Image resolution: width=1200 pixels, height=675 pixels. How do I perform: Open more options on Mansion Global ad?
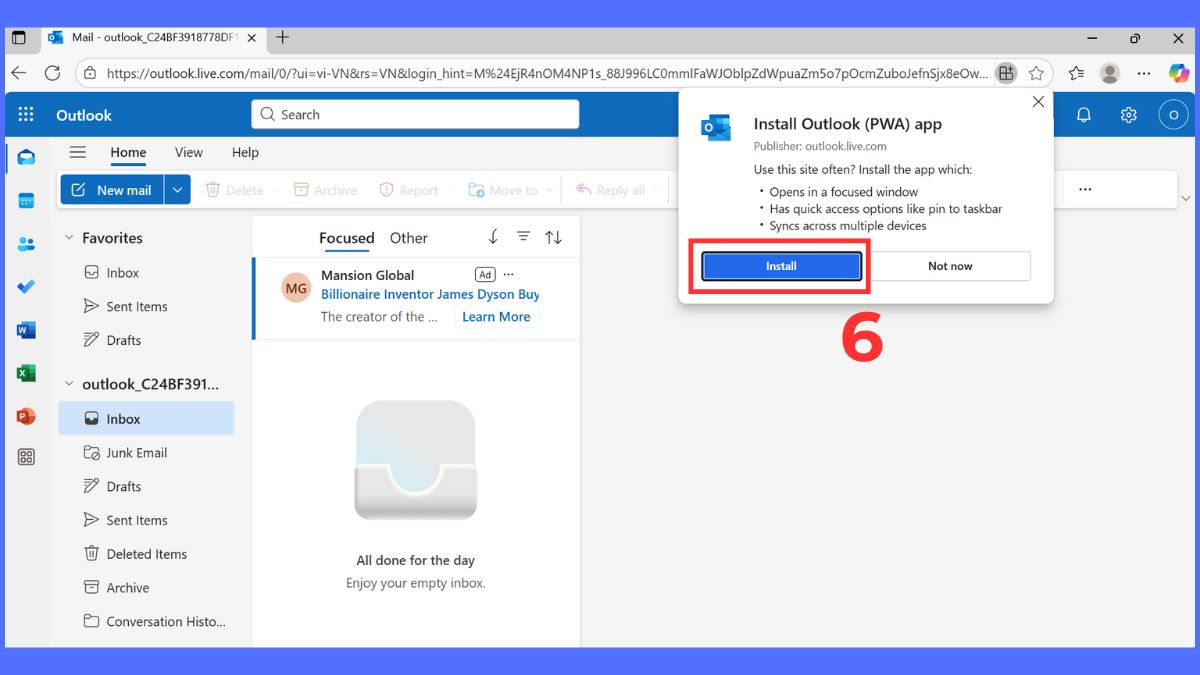point(509,274)
